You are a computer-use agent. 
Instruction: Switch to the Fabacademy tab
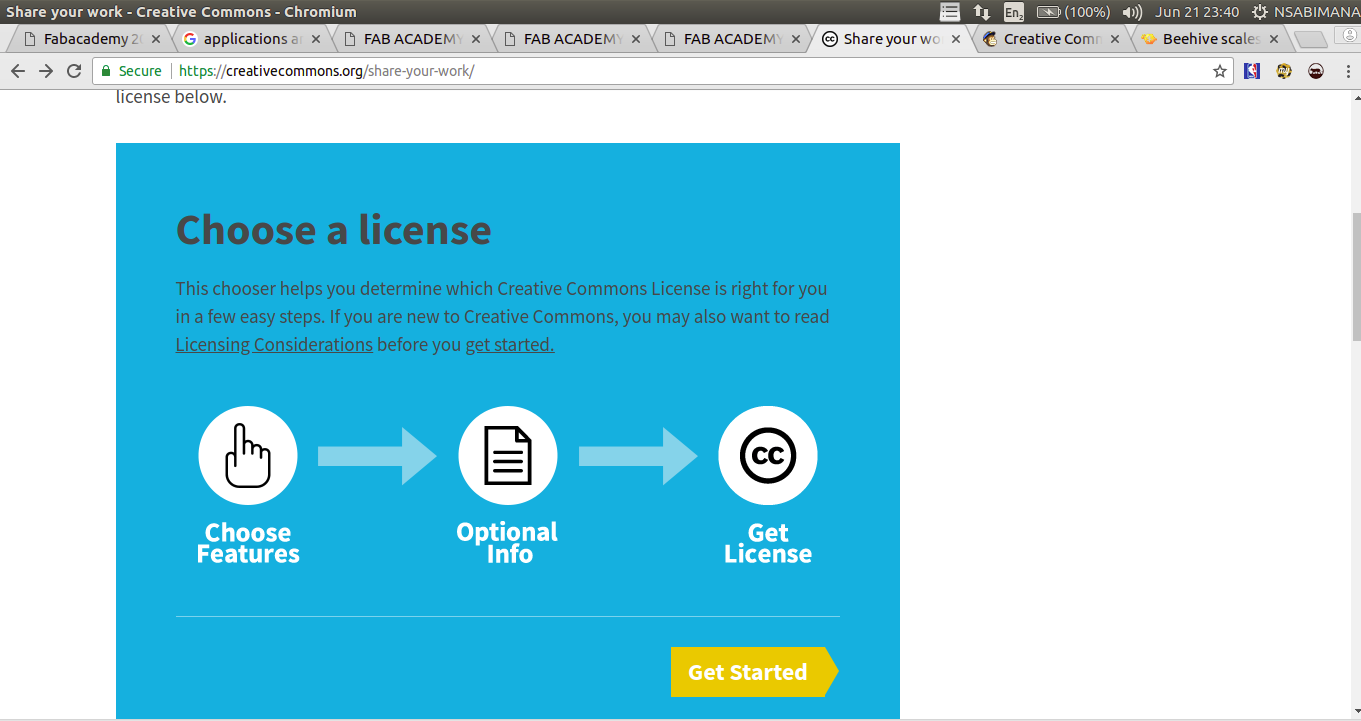click(92, 39)
